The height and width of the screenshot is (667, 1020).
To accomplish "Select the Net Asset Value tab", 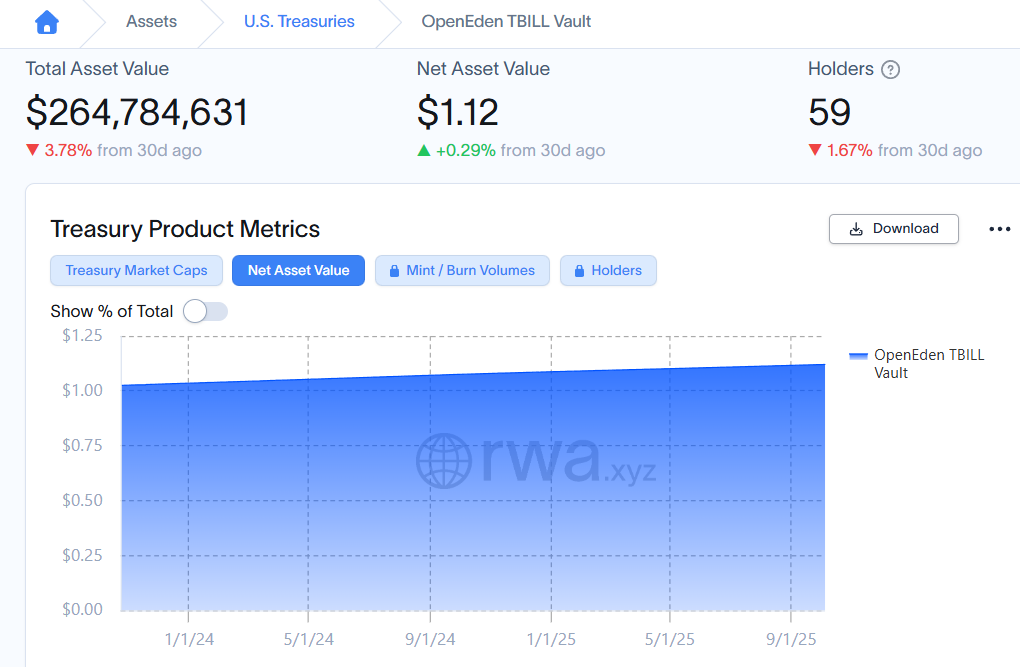I will pyautogui.click(x=298, y=270).
